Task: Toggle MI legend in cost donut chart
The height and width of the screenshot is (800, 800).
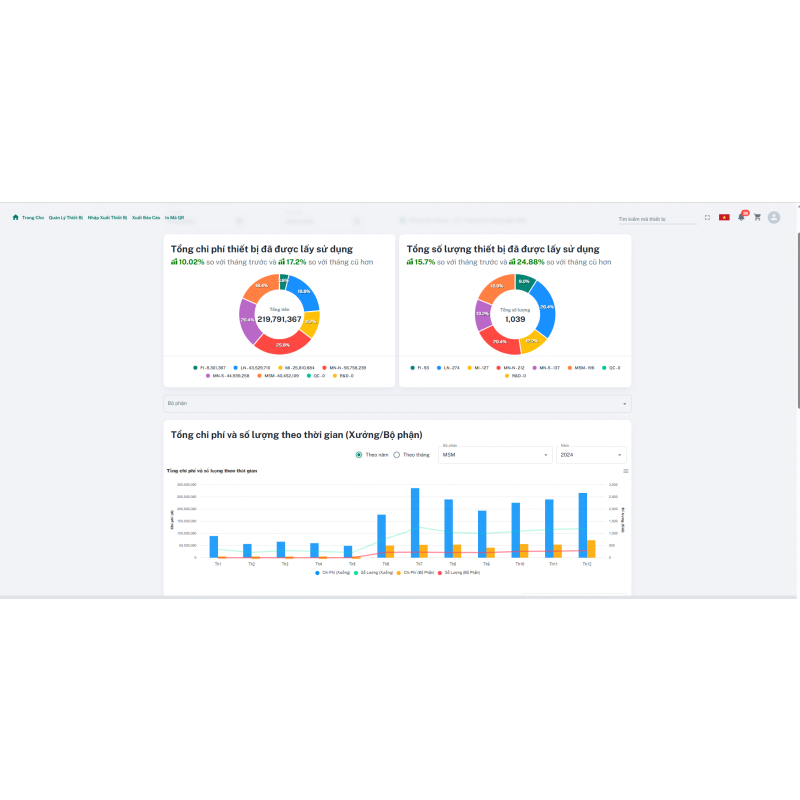Action: coord(296,368)
